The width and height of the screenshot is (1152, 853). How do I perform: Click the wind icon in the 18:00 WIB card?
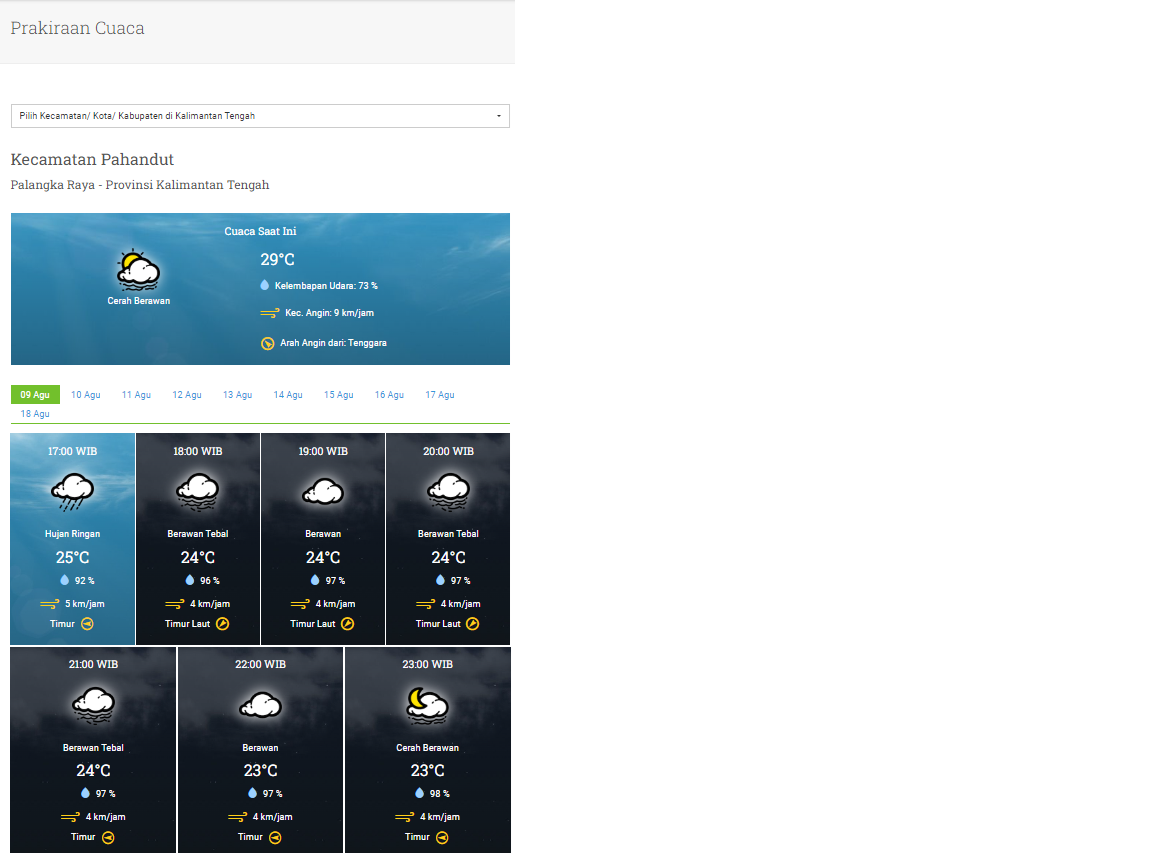175,604
